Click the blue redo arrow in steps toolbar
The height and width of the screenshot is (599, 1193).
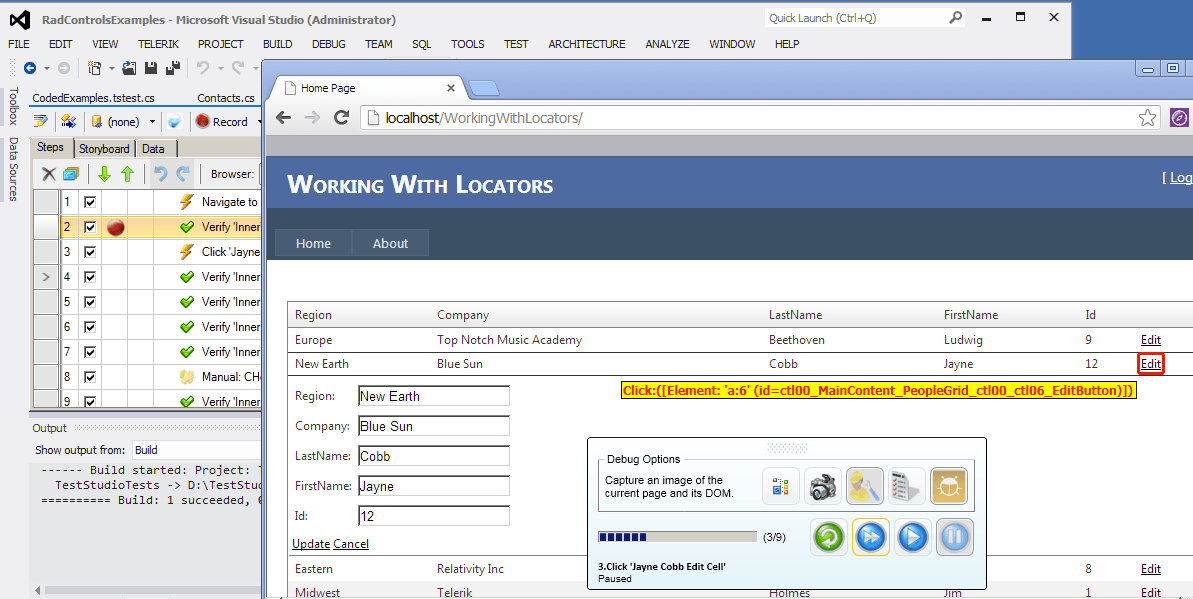click(x=183, y=174)
